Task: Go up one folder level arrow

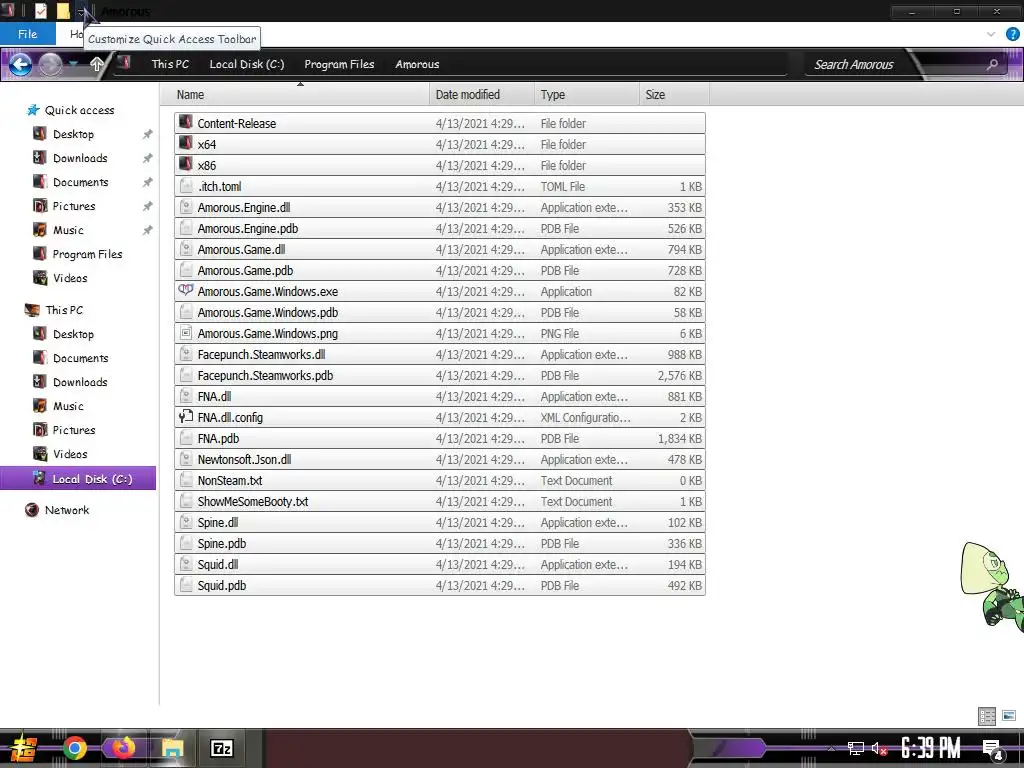Action: pyautogui.click(x=97, y=64)
